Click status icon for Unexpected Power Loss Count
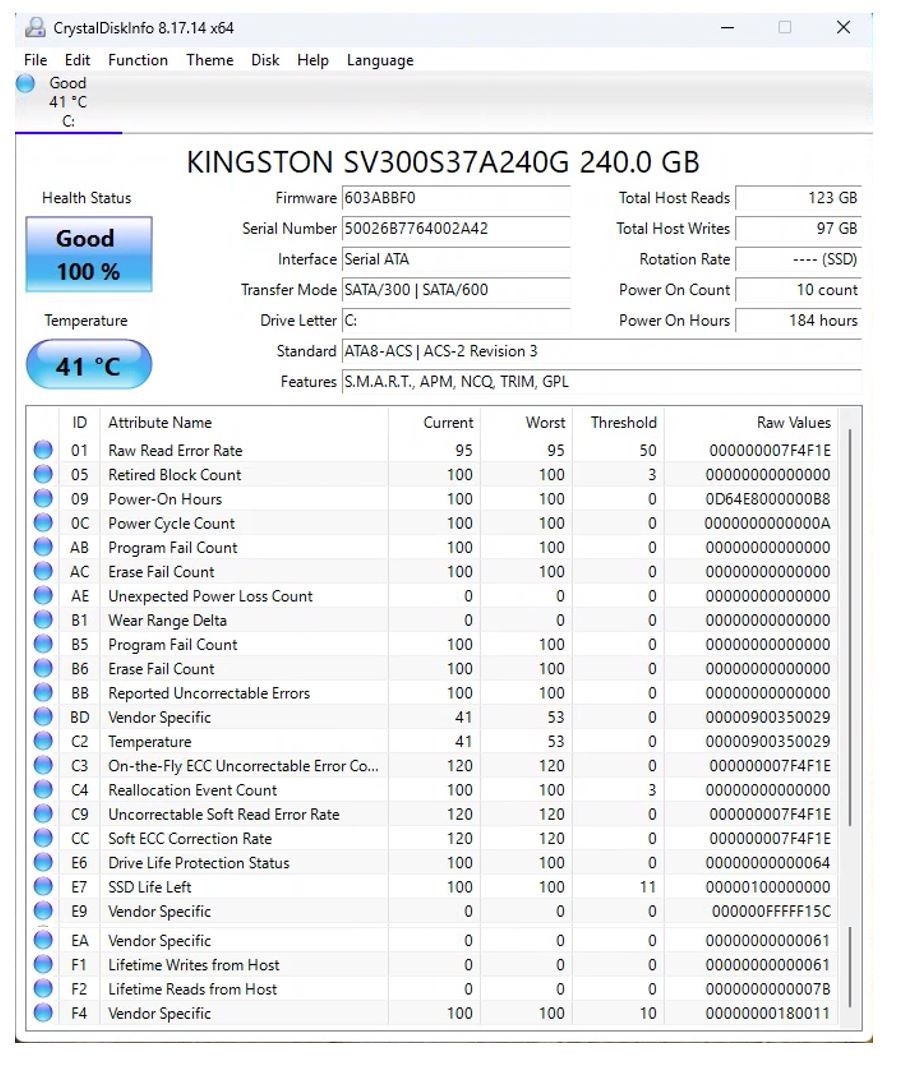This screenshot has height=1068, width=898. coord(43,595)
